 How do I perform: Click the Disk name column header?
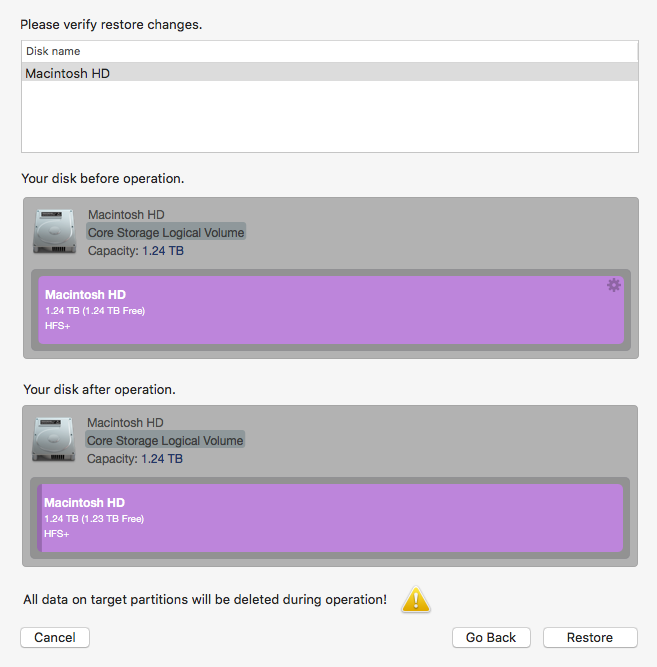click(x=330, y=51)
